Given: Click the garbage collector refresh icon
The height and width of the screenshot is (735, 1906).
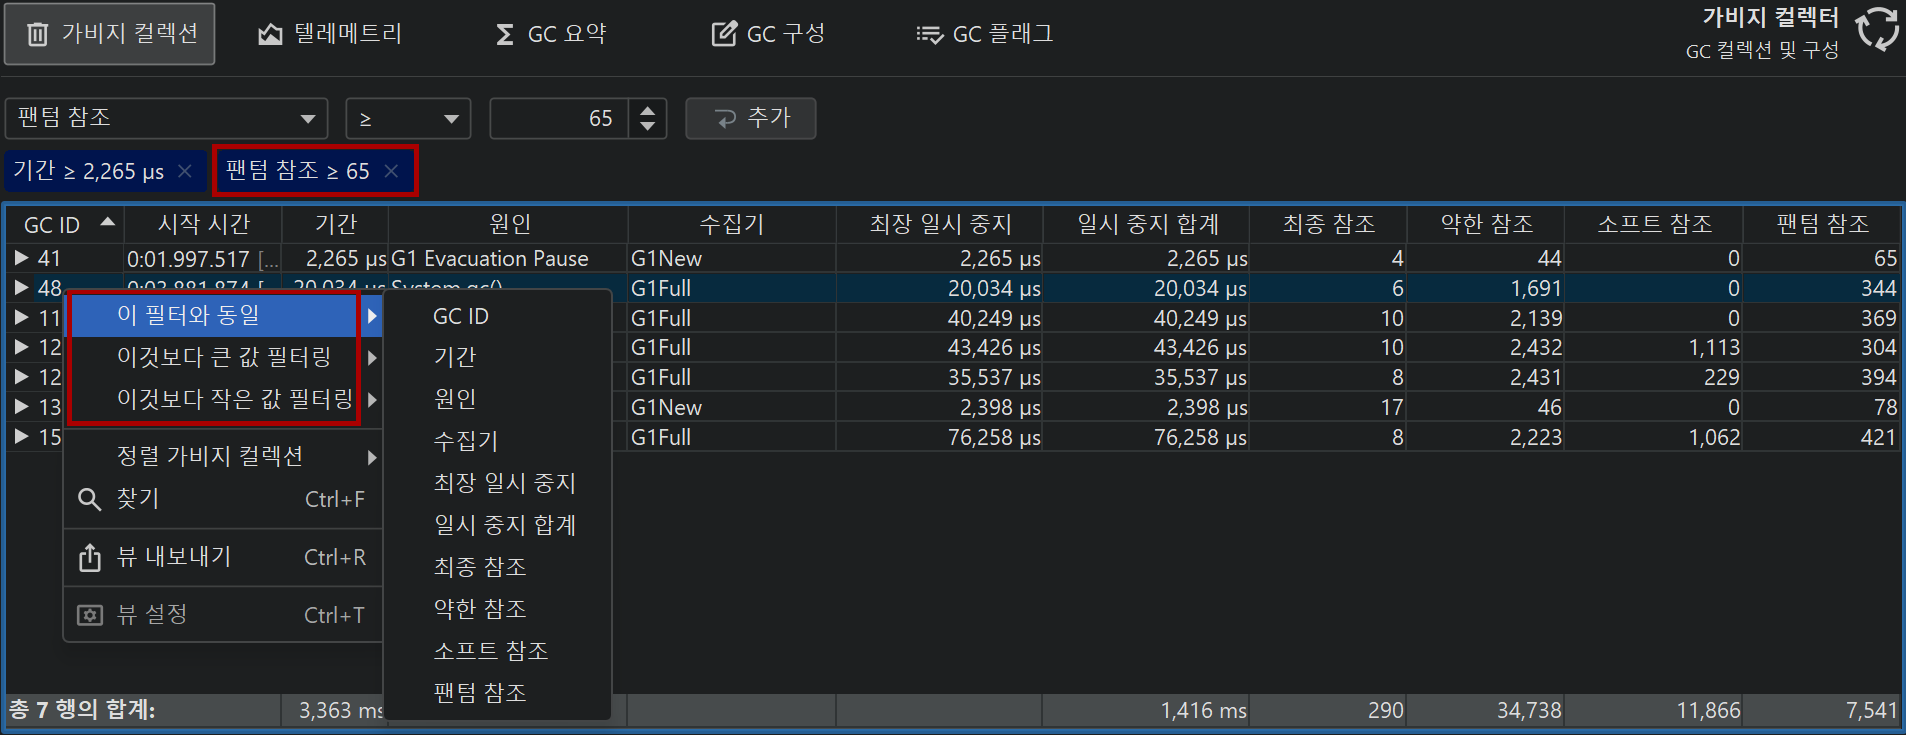Looking at the screenshot, I should pyautogui.click(x=1877, y=29).
